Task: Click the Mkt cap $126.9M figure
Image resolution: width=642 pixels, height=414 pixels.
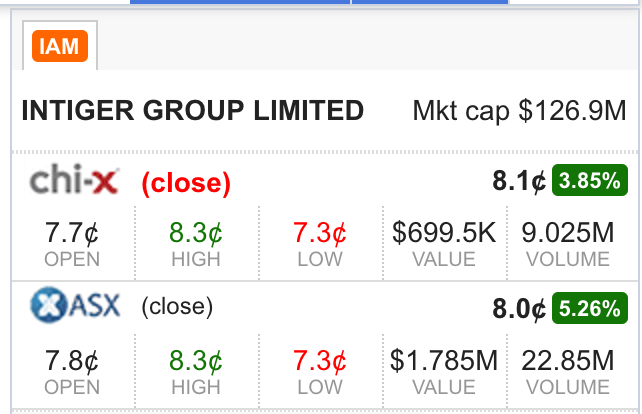Action: (x=519, y=111)
